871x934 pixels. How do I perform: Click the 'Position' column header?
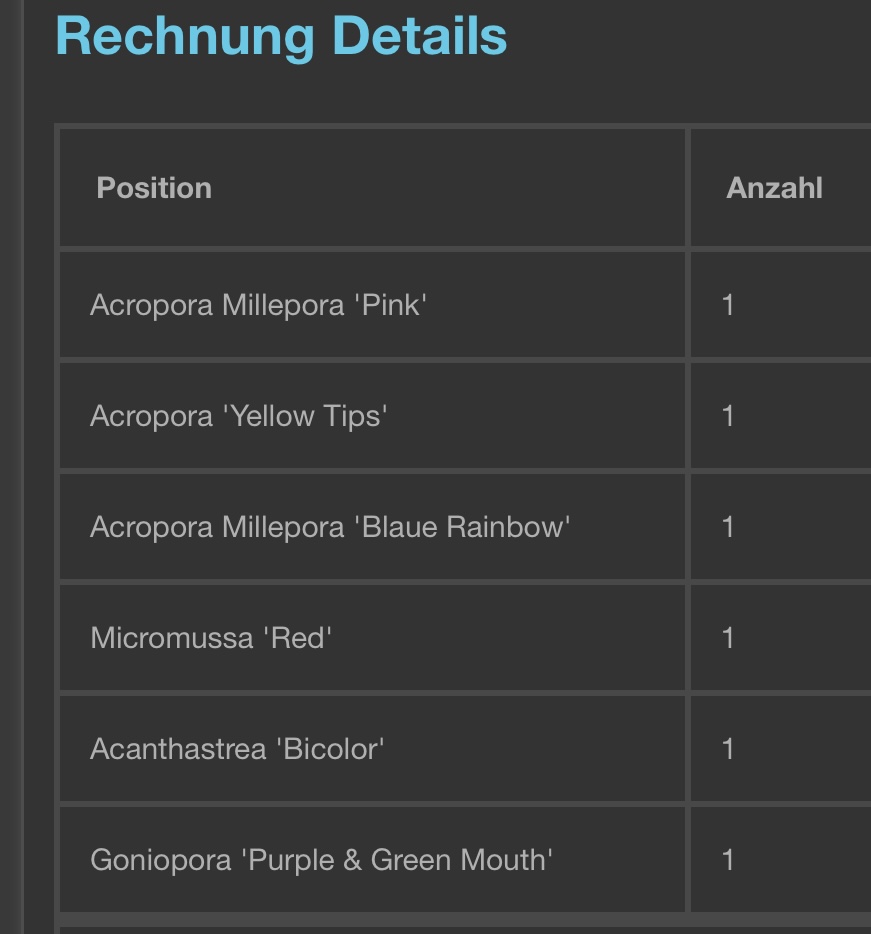[x=154, y=188]
